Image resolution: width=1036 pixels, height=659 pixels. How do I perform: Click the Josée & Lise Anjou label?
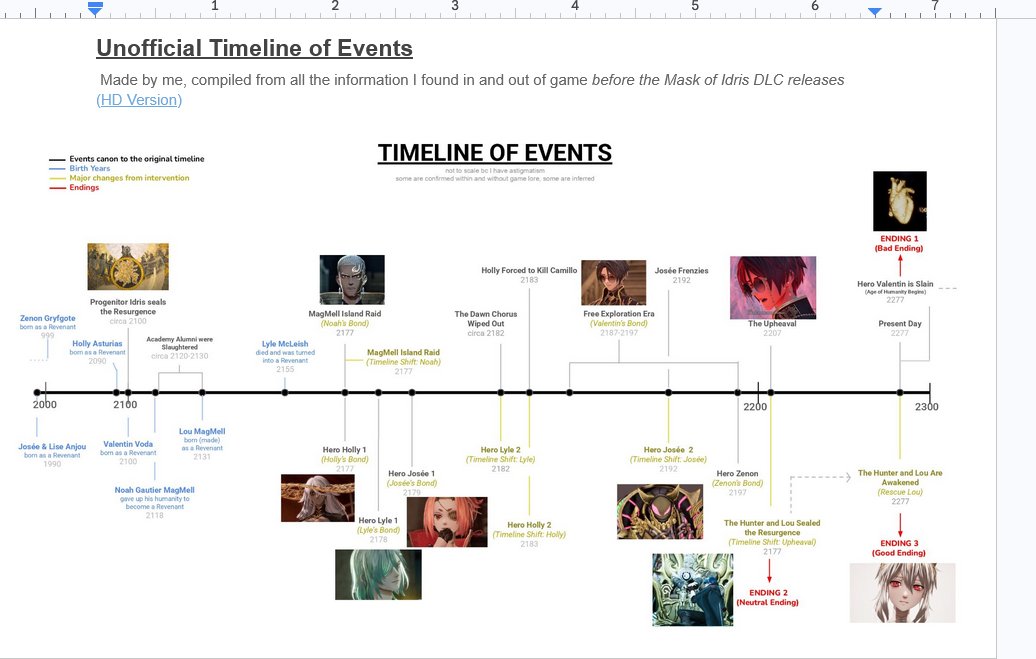(52, 455)
